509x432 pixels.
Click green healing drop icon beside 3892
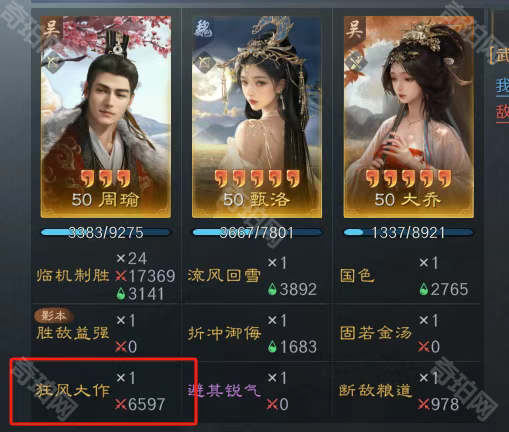click(x=273, y=289)
